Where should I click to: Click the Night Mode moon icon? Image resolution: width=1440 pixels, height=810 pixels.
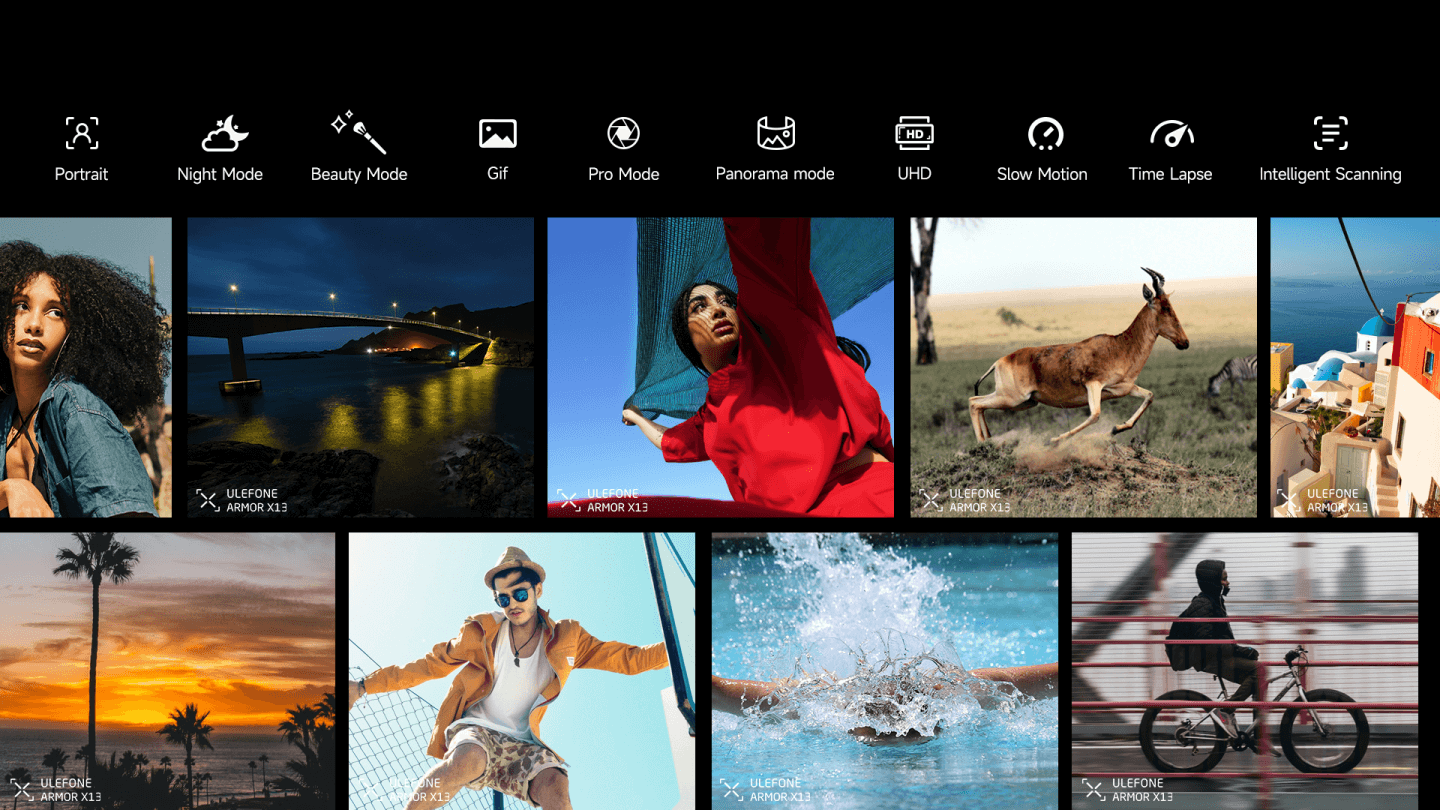224,133
